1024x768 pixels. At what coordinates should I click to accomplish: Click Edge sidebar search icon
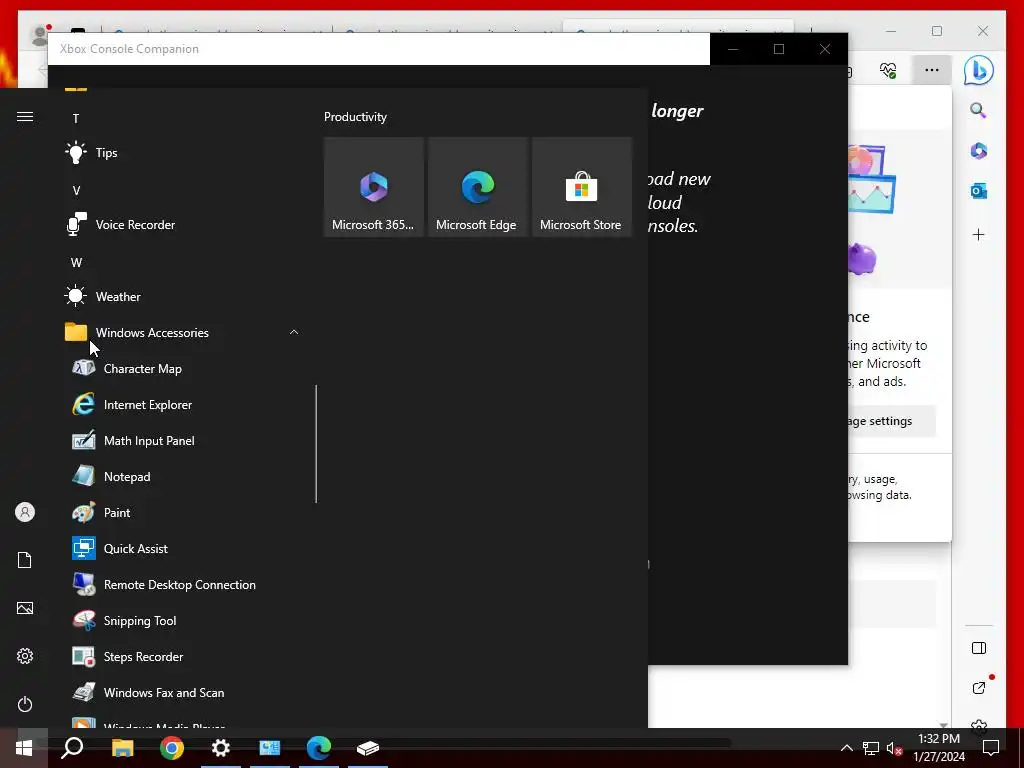pyautogui.click(x=978, y=110)
